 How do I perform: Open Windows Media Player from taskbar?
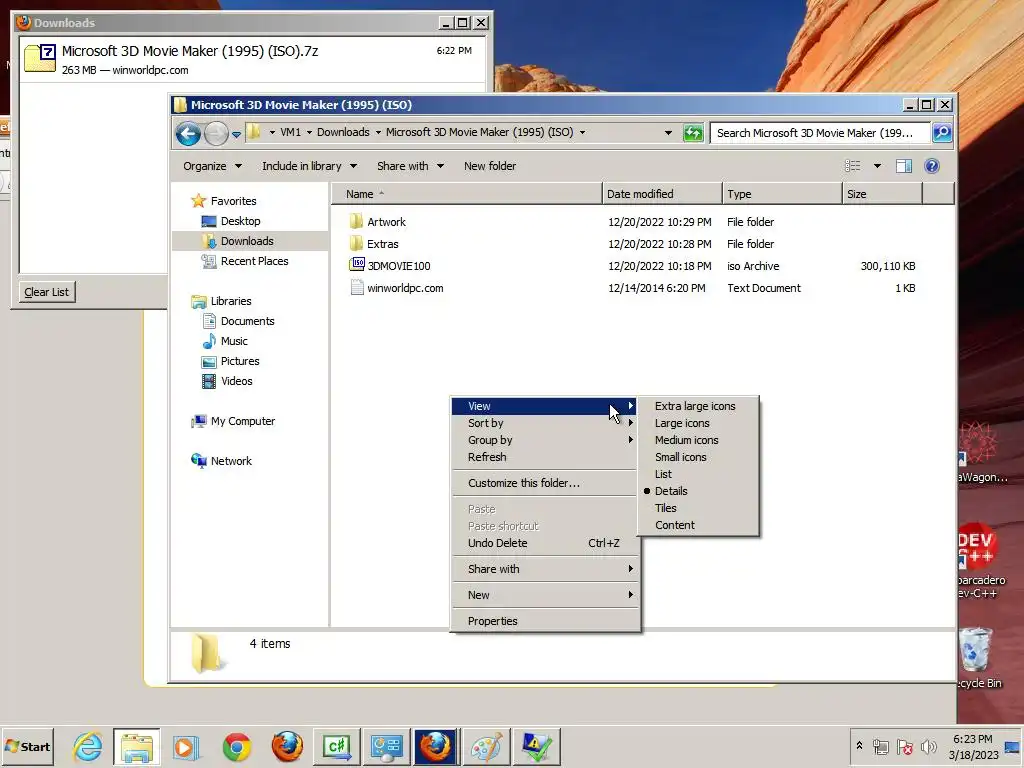tap(185, 746)
